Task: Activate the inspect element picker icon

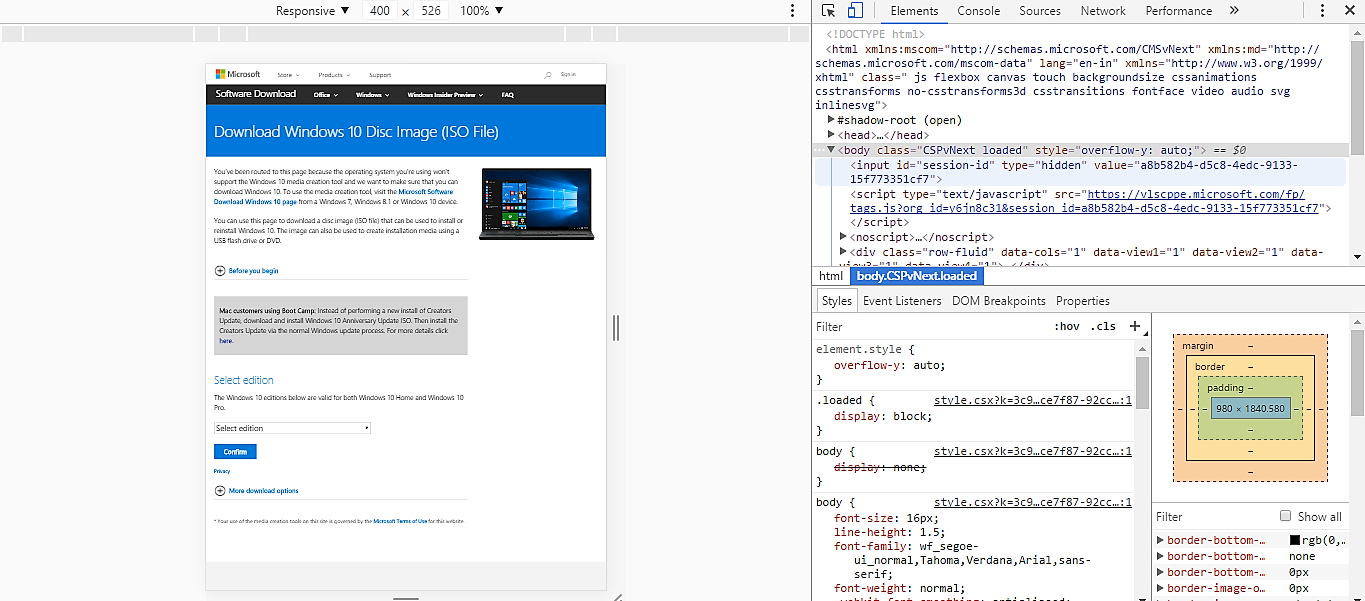Action: click(x=829, y=11)
